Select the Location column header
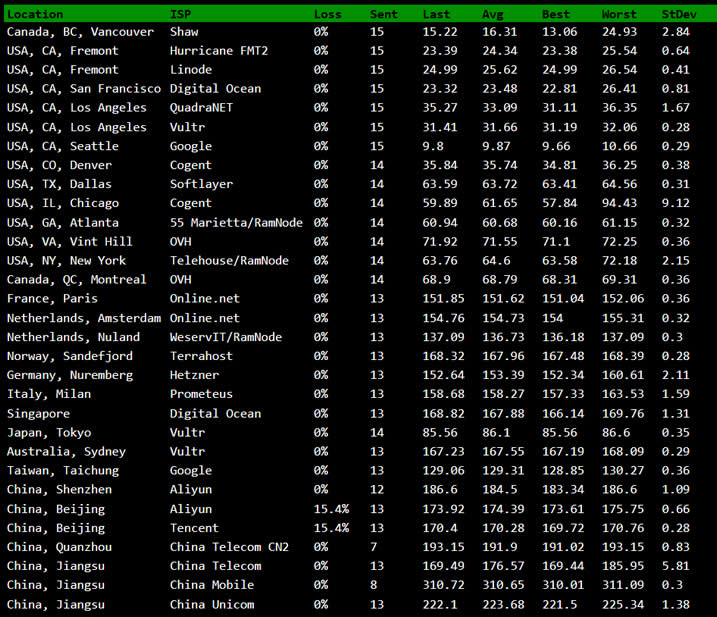The width and height of the screenshot is (717, 617). point(35,14)
